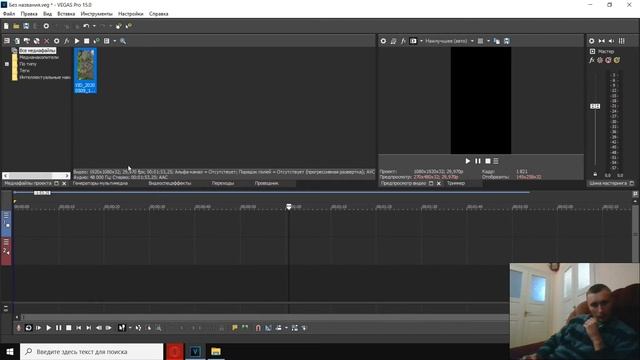The image size is (640, 360).
Task: Open master FX button under Мастер
Action: (x=591, y=60)
